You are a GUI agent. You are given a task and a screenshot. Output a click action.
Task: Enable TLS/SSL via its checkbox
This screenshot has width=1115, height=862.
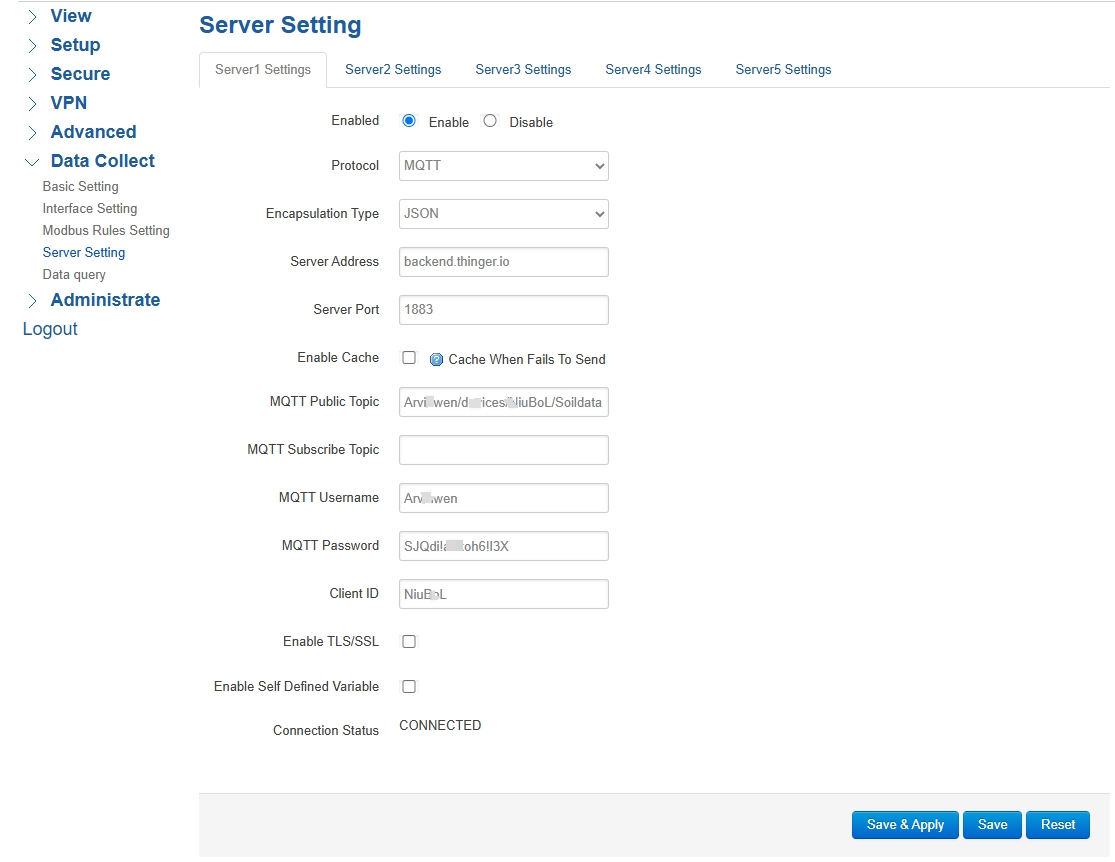coord(409,641)
